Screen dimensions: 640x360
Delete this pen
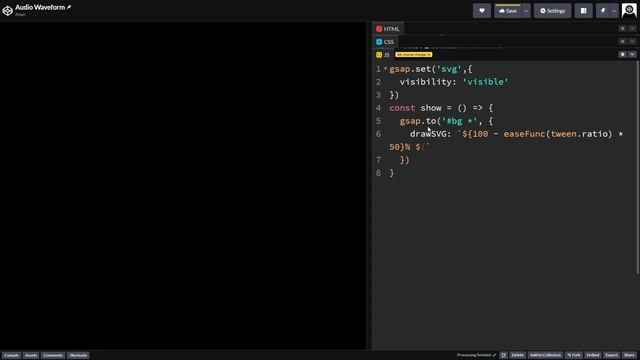coord(518,355)
